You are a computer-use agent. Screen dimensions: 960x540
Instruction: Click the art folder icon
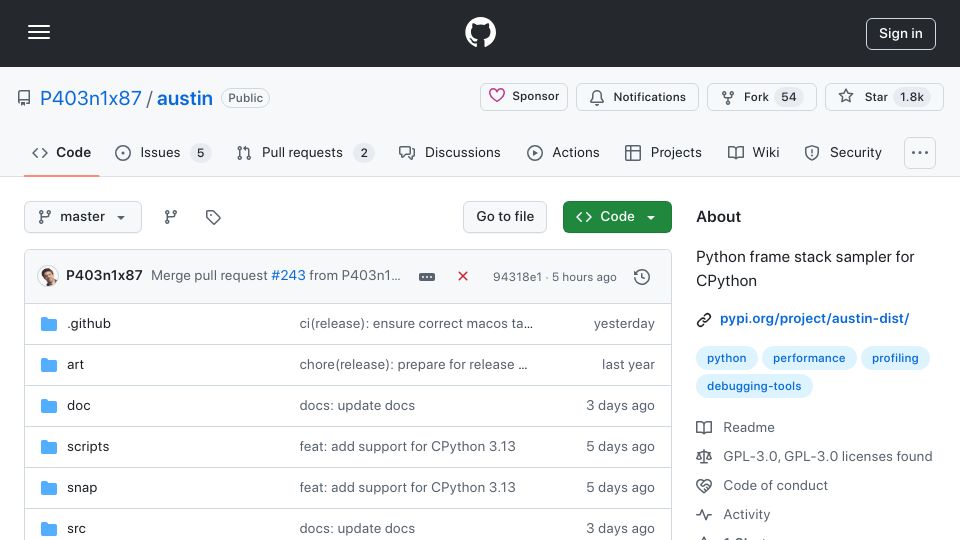coord(49,365)
